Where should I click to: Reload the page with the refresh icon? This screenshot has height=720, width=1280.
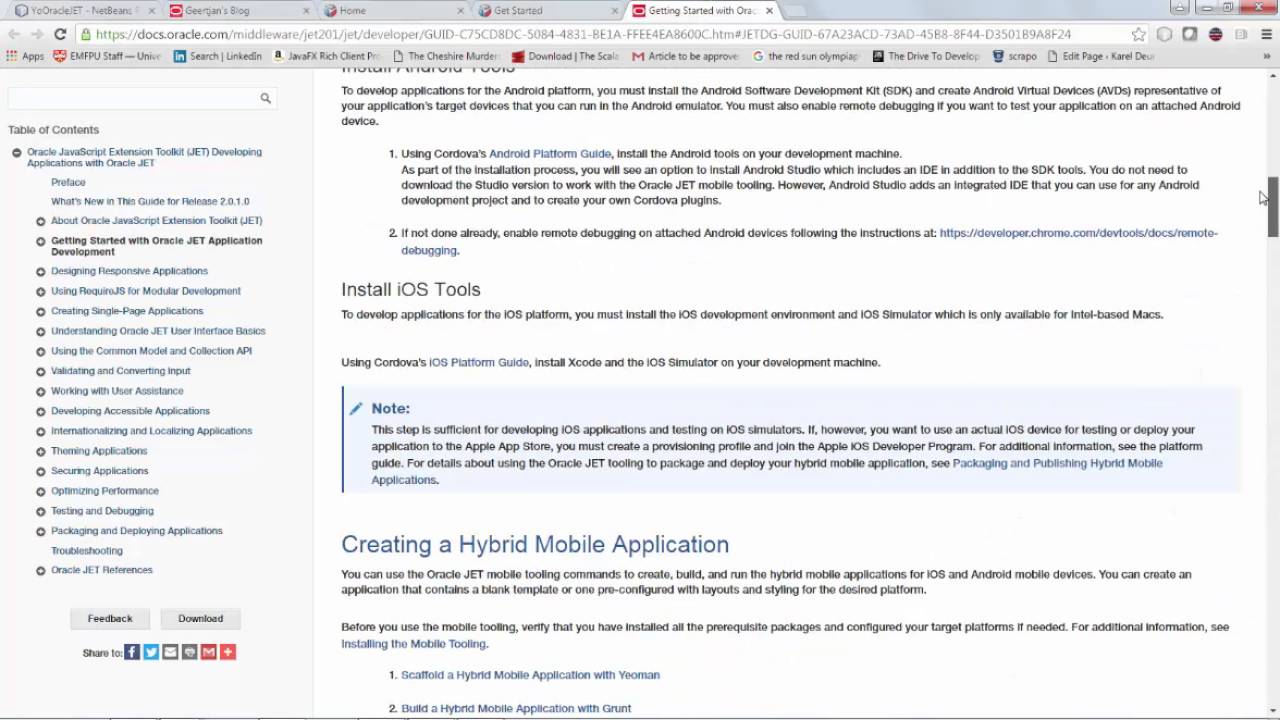tap(60, 34)
